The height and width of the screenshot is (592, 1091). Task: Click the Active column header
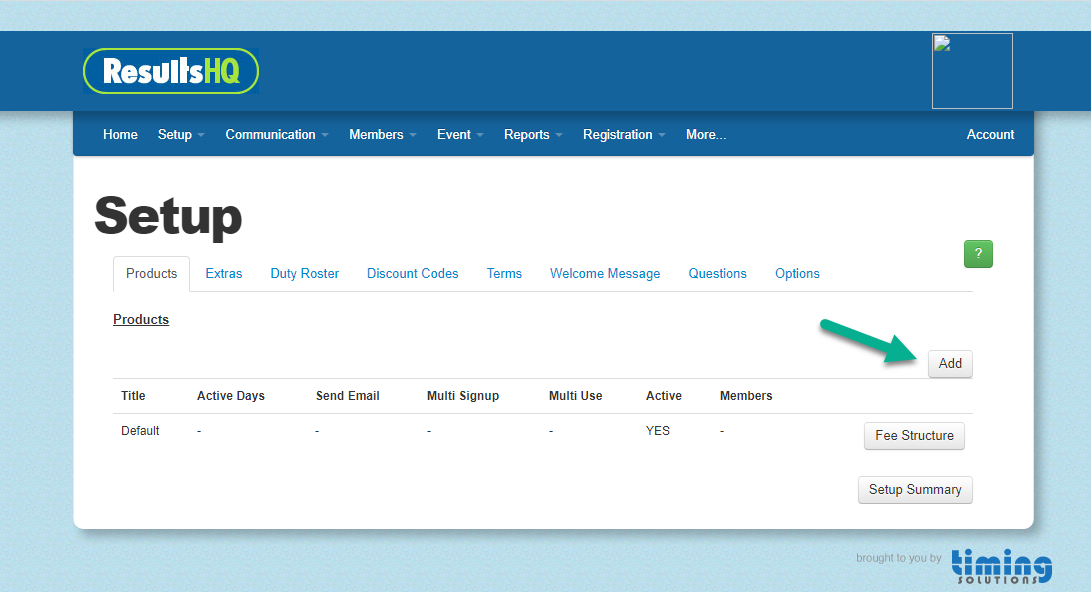coord(664,396)
